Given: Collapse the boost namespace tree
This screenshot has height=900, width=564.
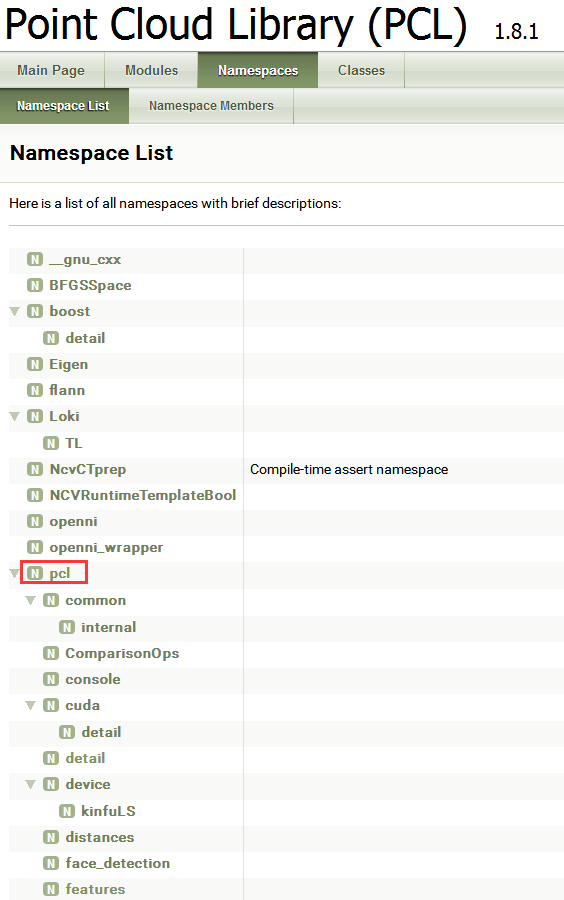Looking at the screenshot, I should point(15,311).
